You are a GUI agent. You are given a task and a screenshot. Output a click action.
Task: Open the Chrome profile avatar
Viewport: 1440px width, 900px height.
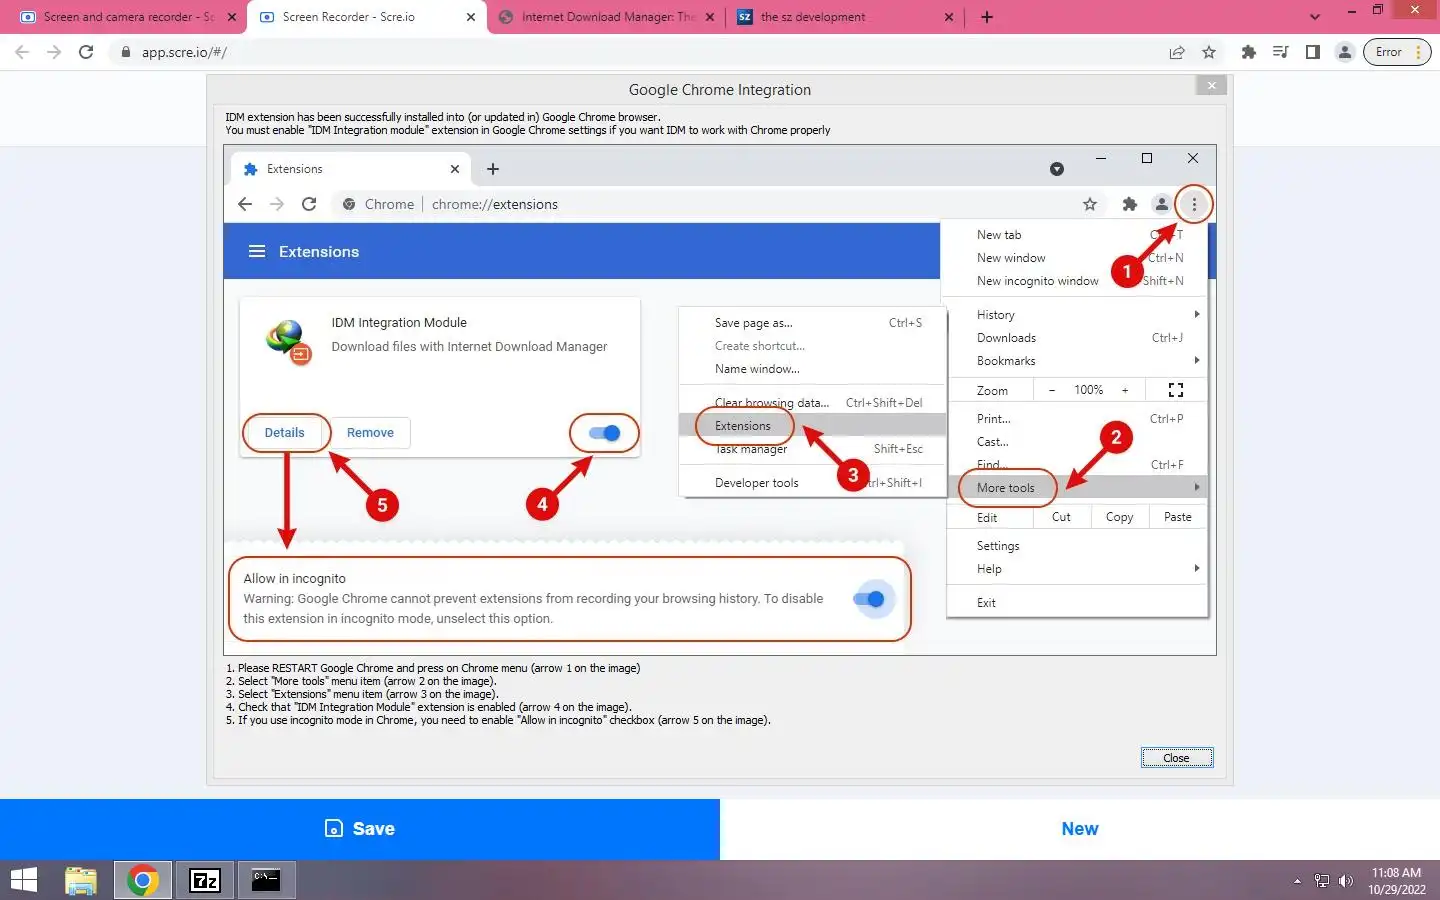pos(1345,52)
